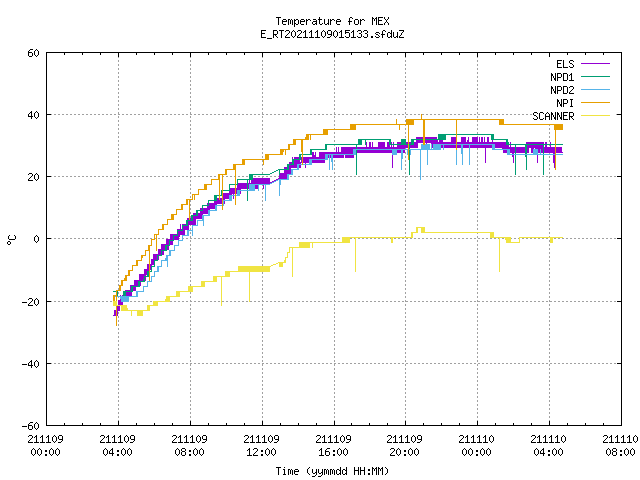Click the x-axis label 211109 00:00
Image resolution: width=640 pixels, height=480 pixels.
coord(45,446)
